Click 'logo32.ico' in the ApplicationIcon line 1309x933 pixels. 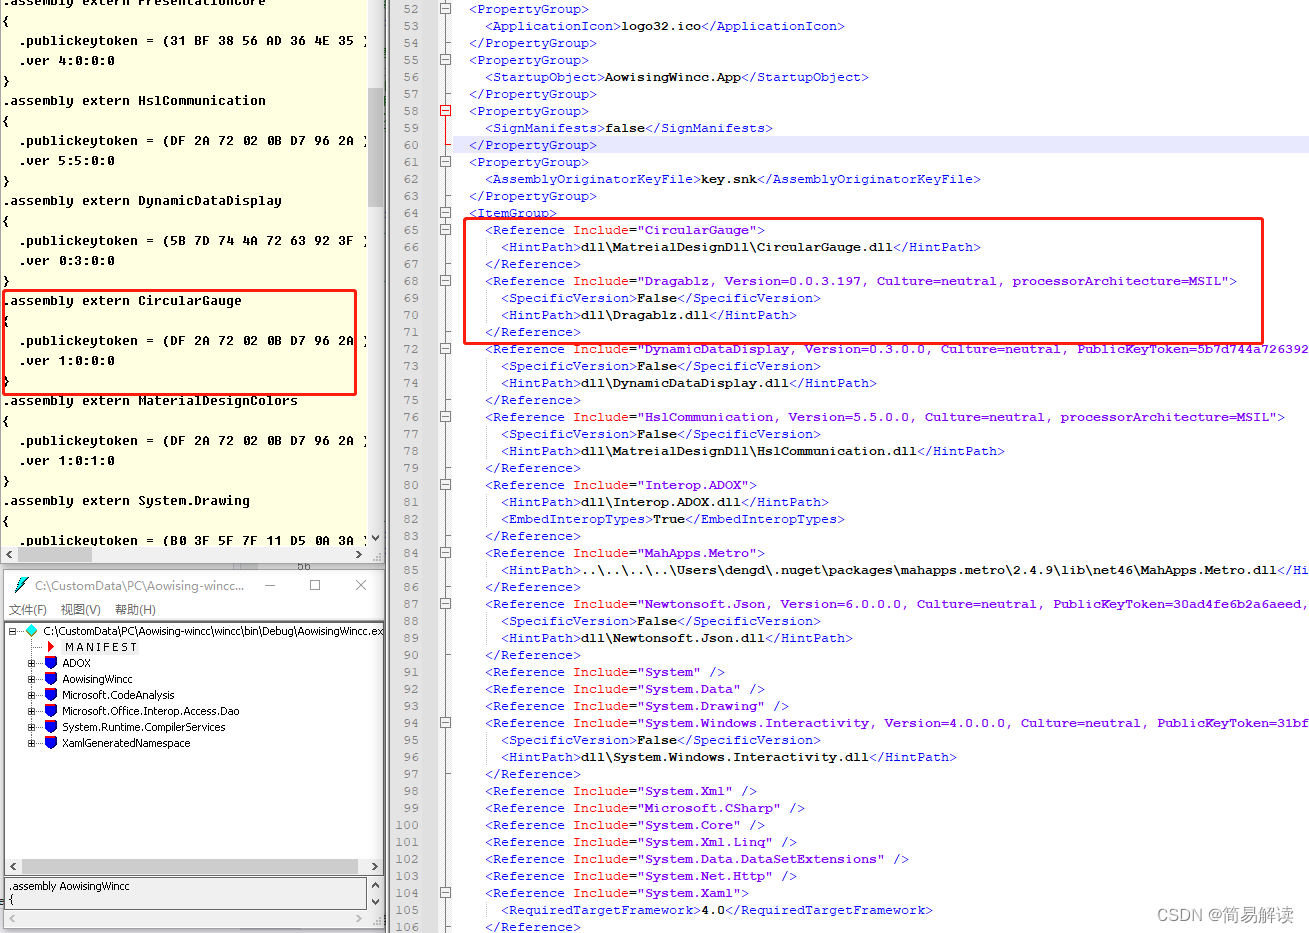click(661, 26)
